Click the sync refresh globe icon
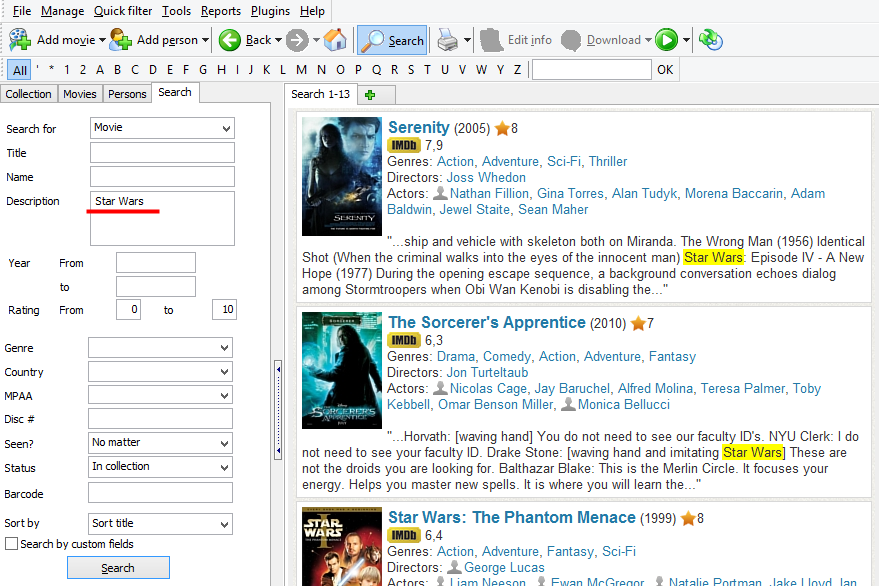 [710, 40]
